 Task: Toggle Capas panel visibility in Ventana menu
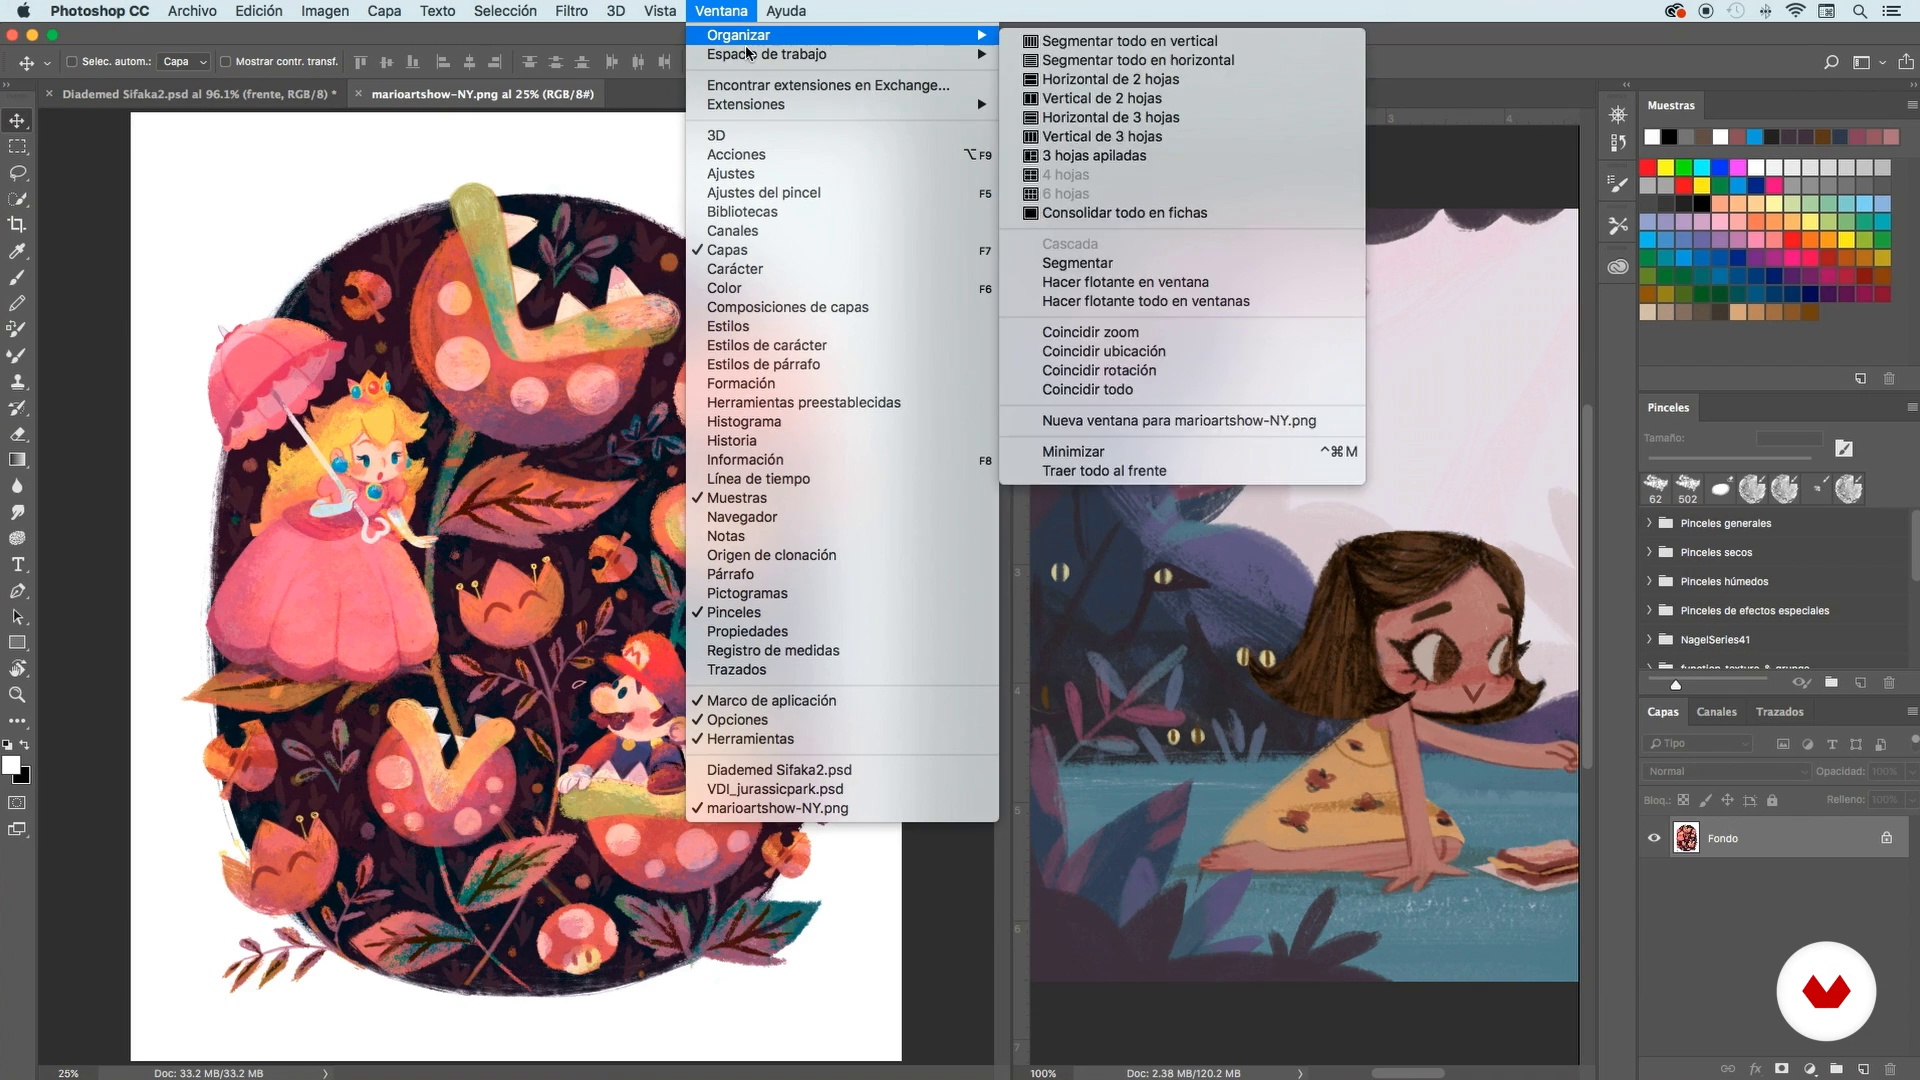tap(842, 250)
